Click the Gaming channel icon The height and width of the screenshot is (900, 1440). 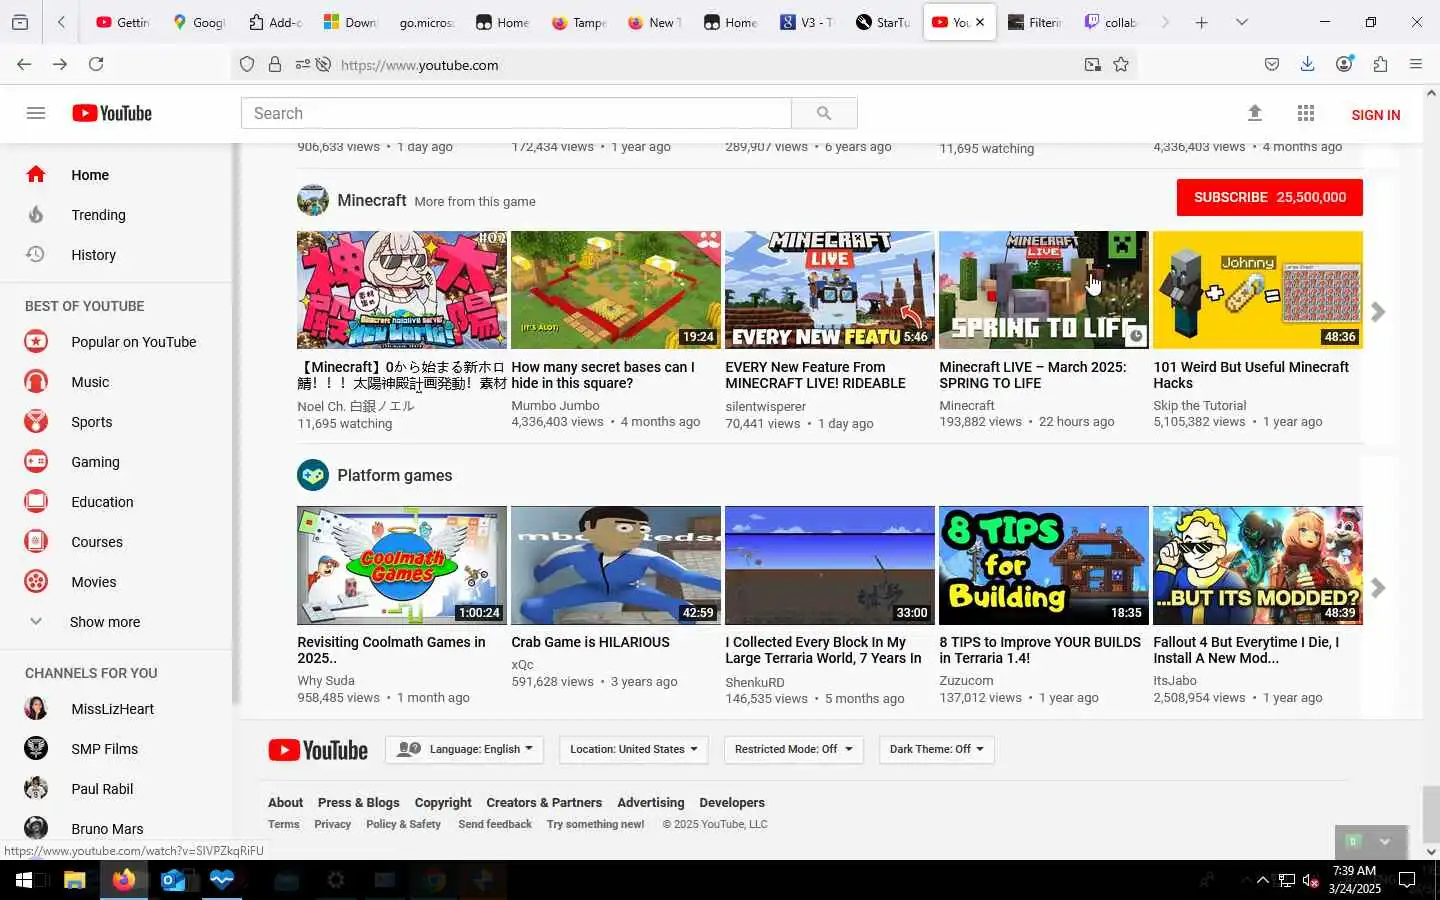click(x=36, y=462)
